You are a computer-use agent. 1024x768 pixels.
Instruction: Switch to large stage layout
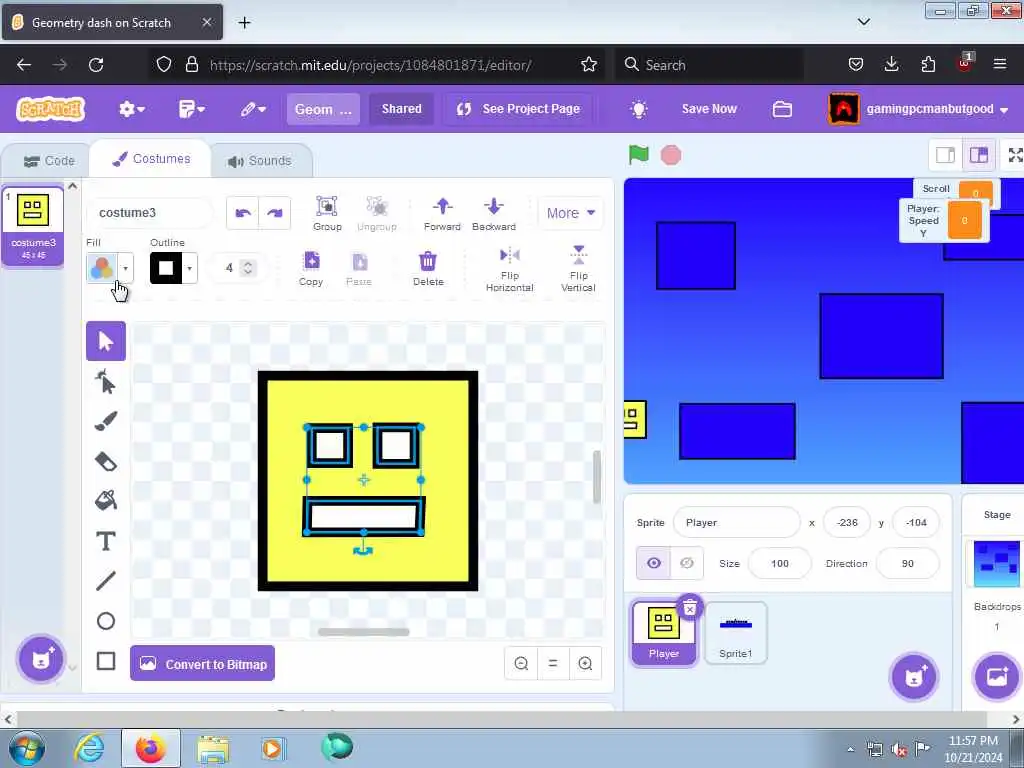(x=978, y=155)
